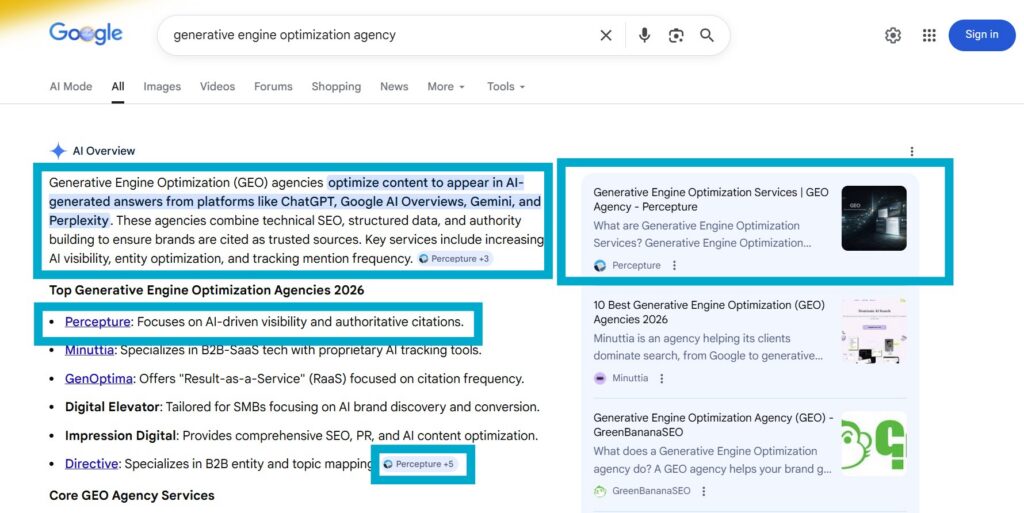Expand the Percepture +3 sources chip

(x=454, y=259)
